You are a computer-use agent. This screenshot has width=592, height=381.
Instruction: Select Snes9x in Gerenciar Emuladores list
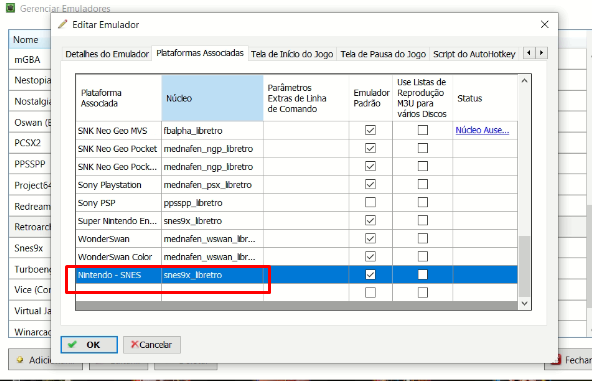point(30,248)
